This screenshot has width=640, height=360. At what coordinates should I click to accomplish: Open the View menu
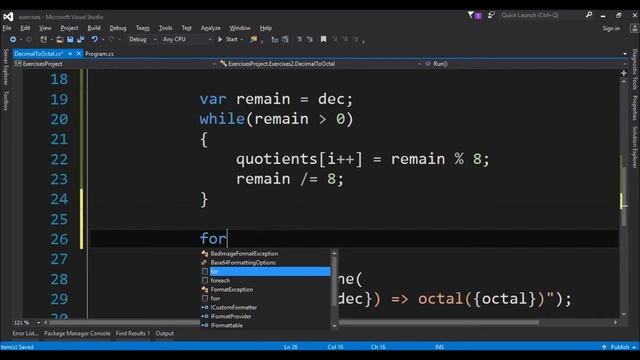(45, 28)
